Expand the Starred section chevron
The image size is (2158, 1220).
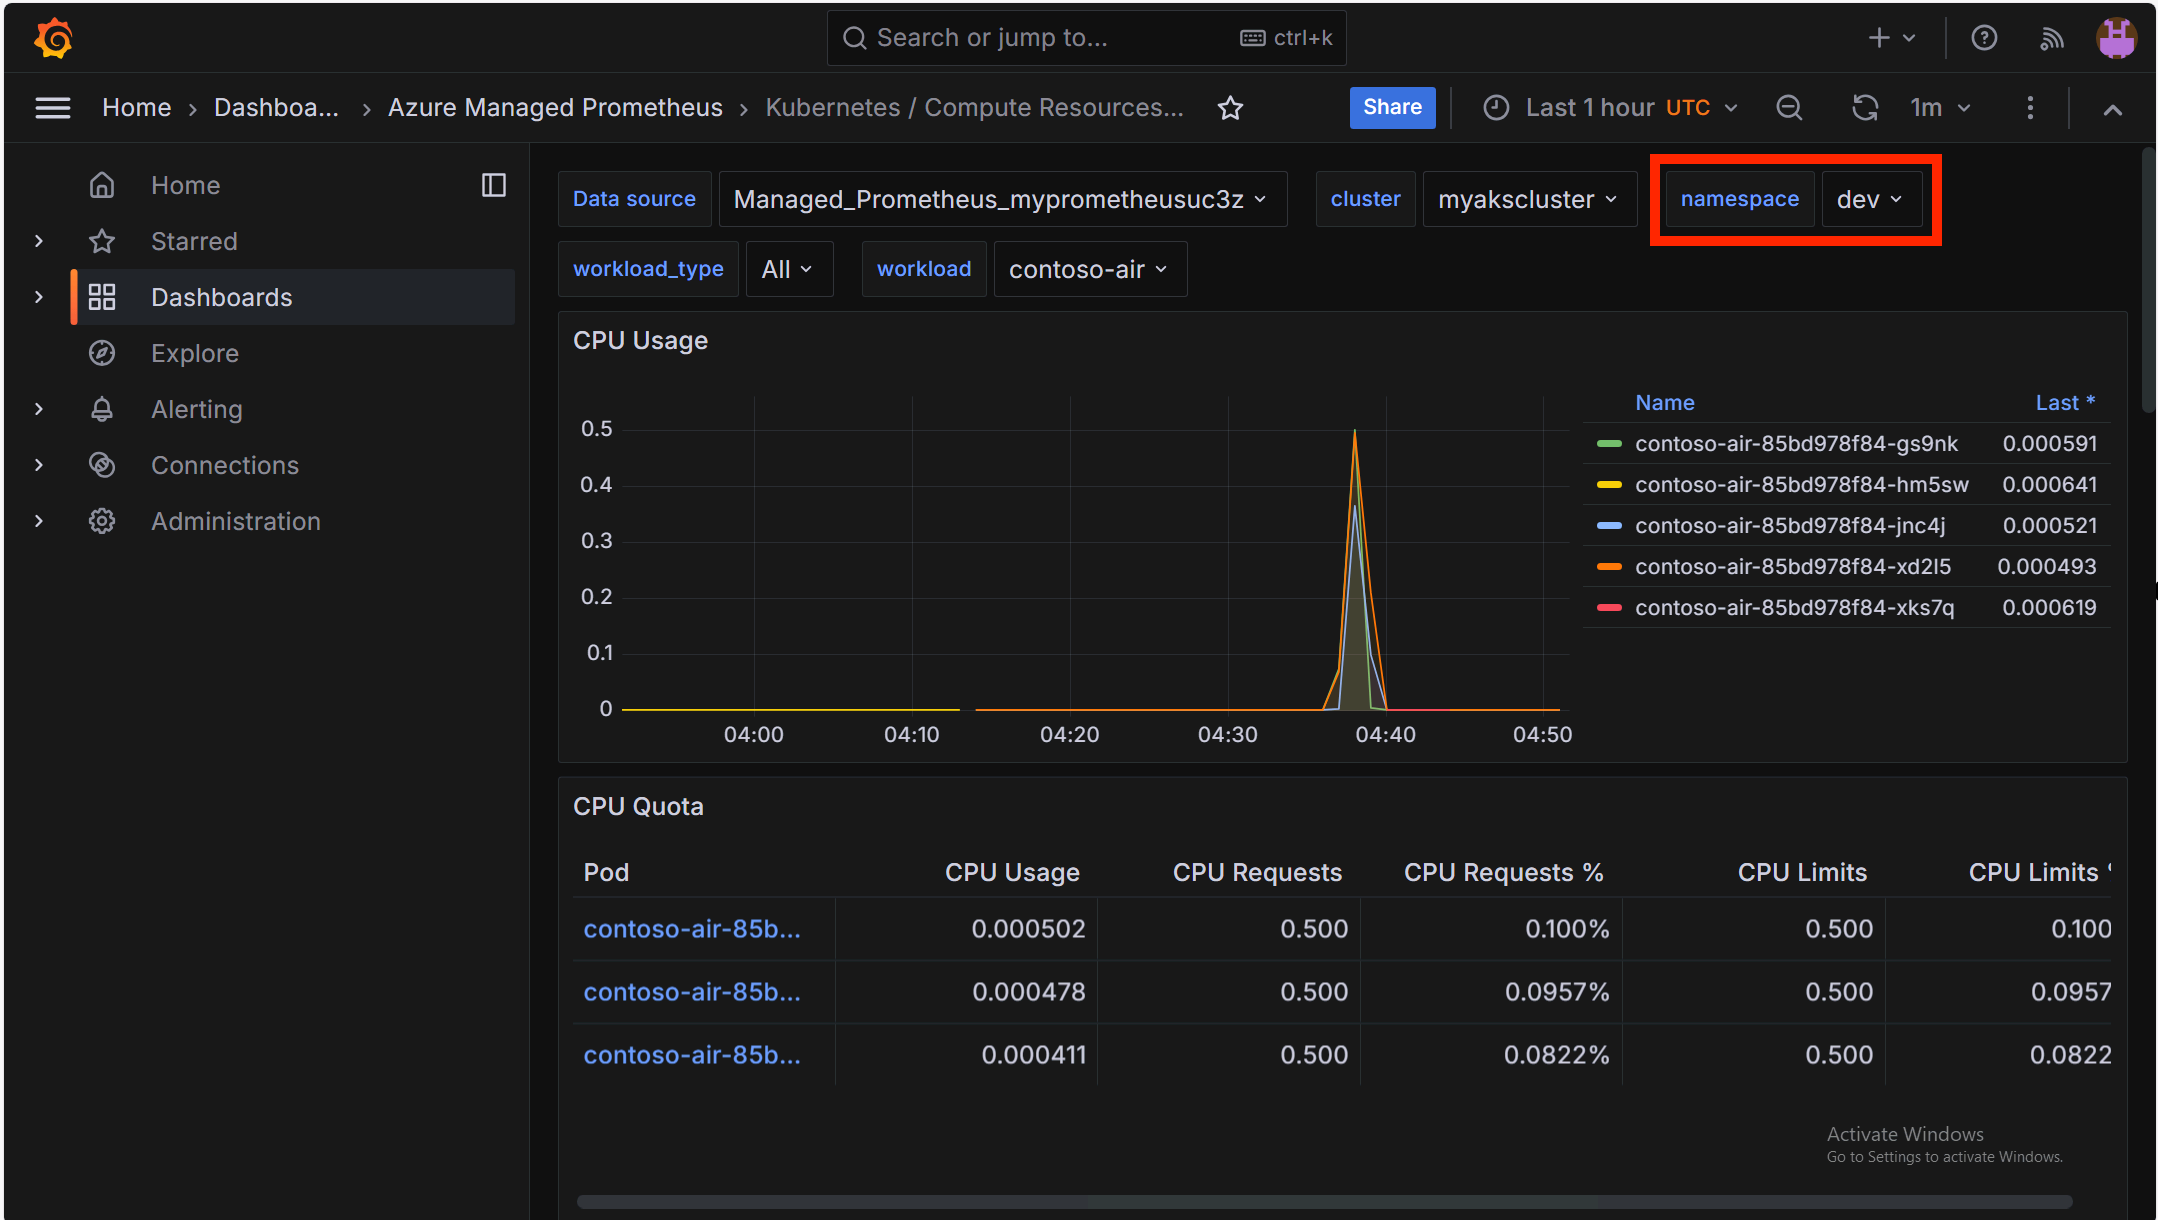coord(39,241)
